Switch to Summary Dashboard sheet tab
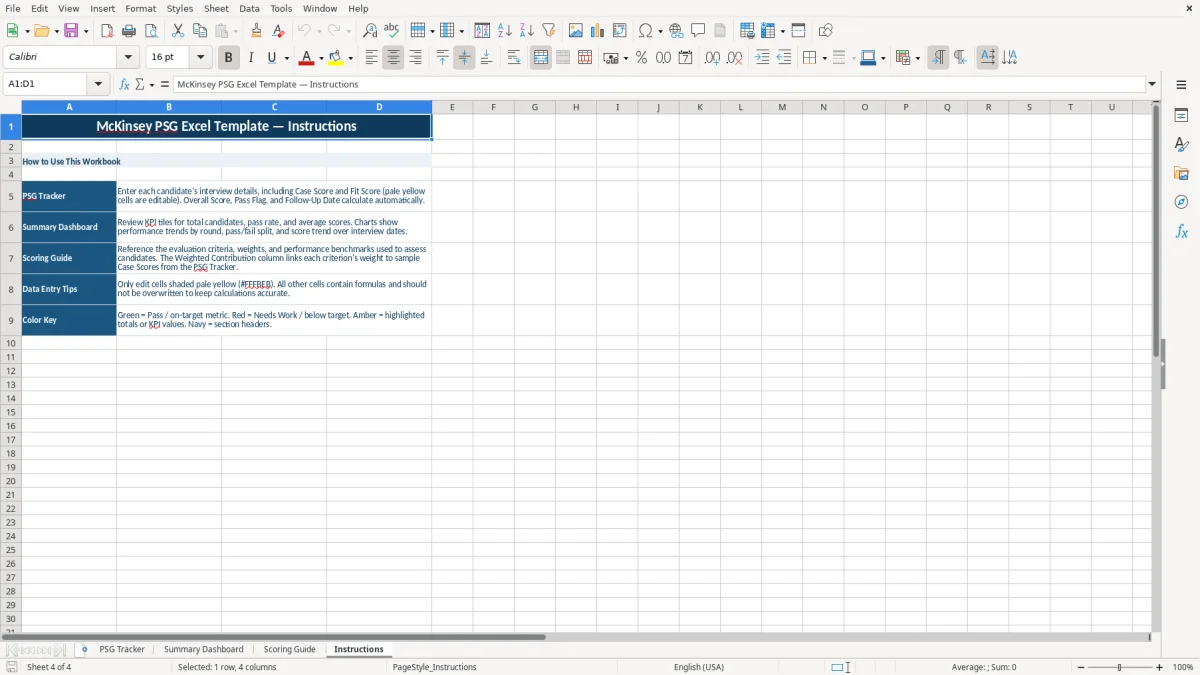 [204, 649]
